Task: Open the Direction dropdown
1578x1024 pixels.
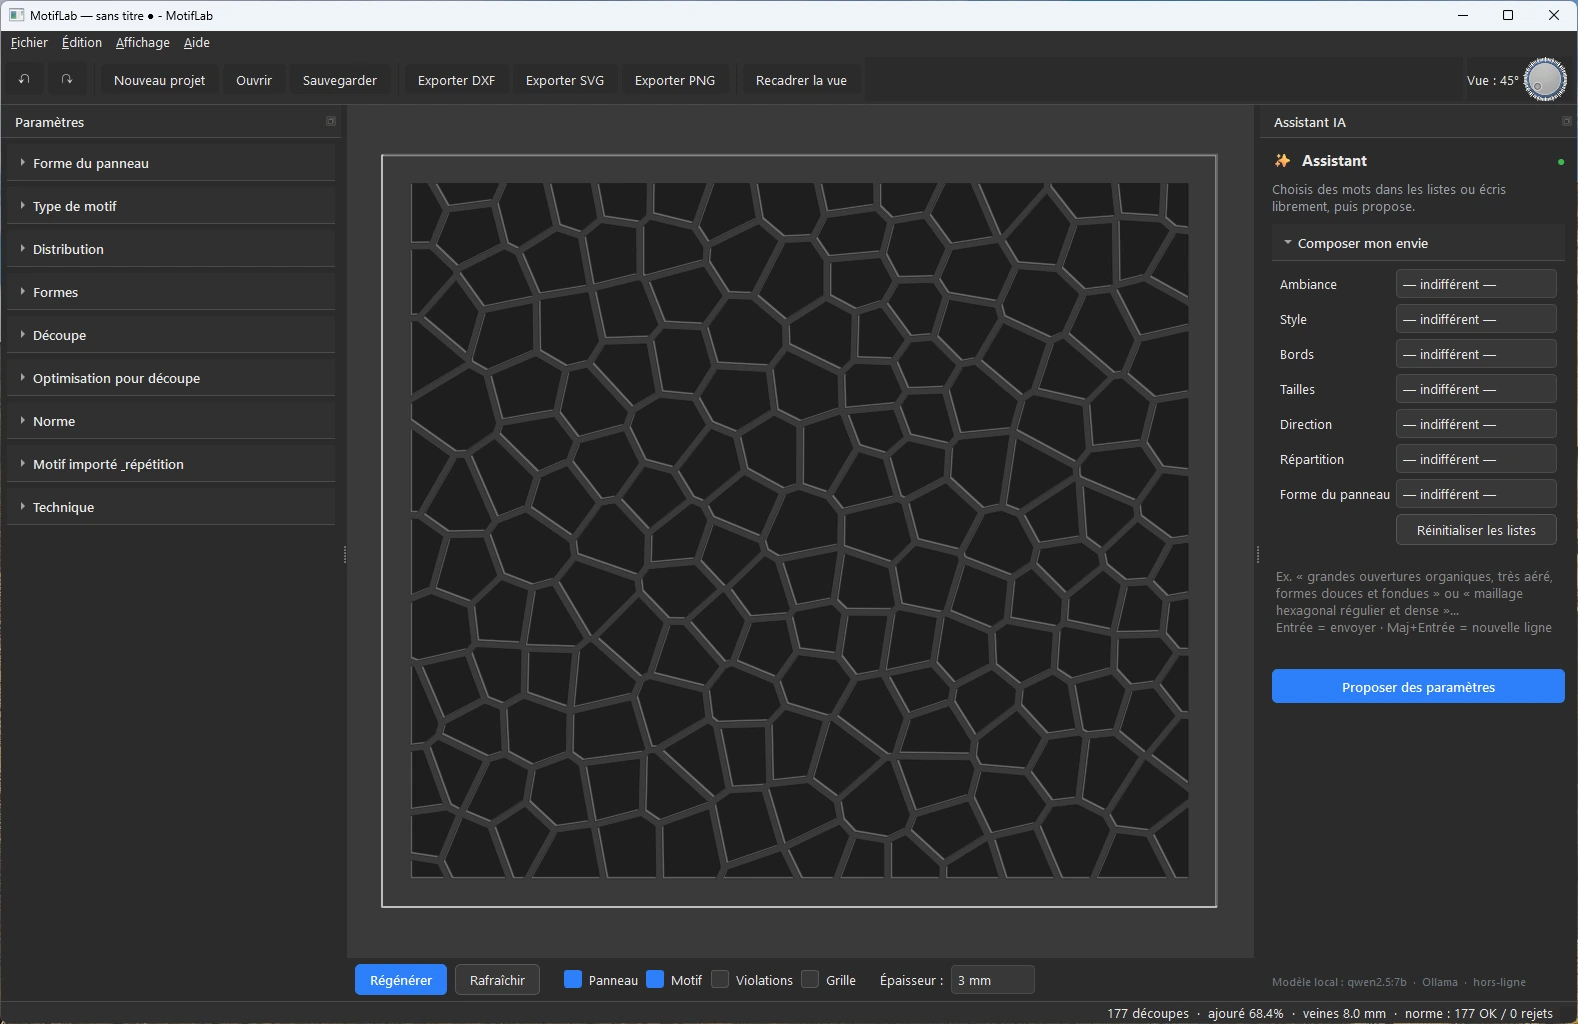Action: (x=1476, y=424)
